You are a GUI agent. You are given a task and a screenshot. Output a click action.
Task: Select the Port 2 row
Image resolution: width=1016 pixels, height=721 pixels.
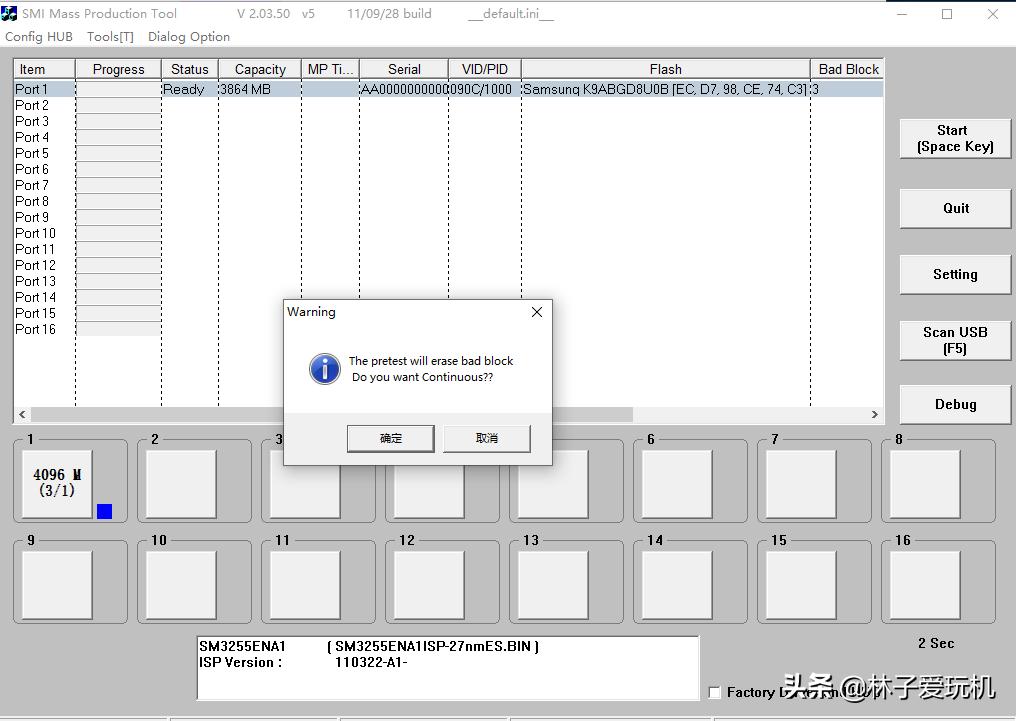click(x=448, y=105)
